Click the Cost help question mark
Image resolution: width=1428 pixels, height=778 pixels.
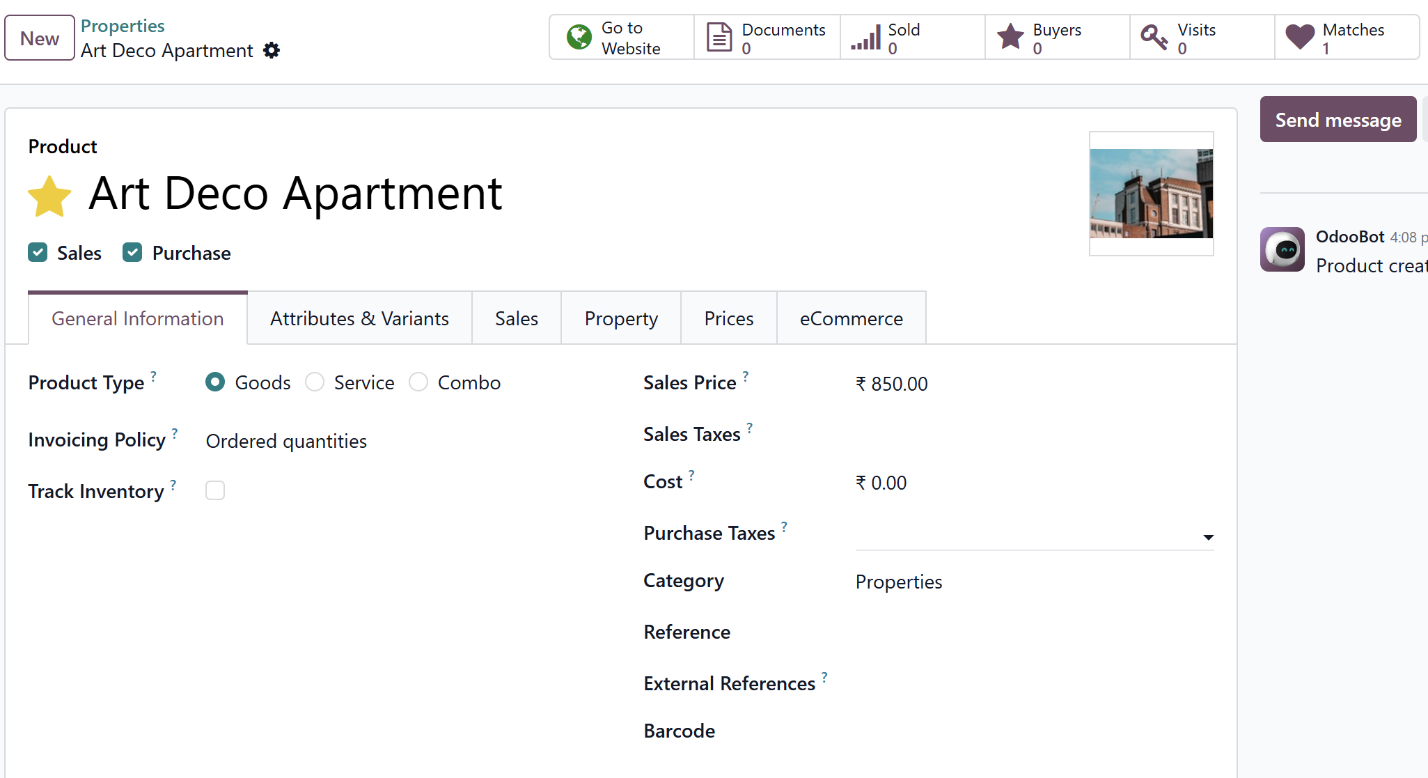691,476
